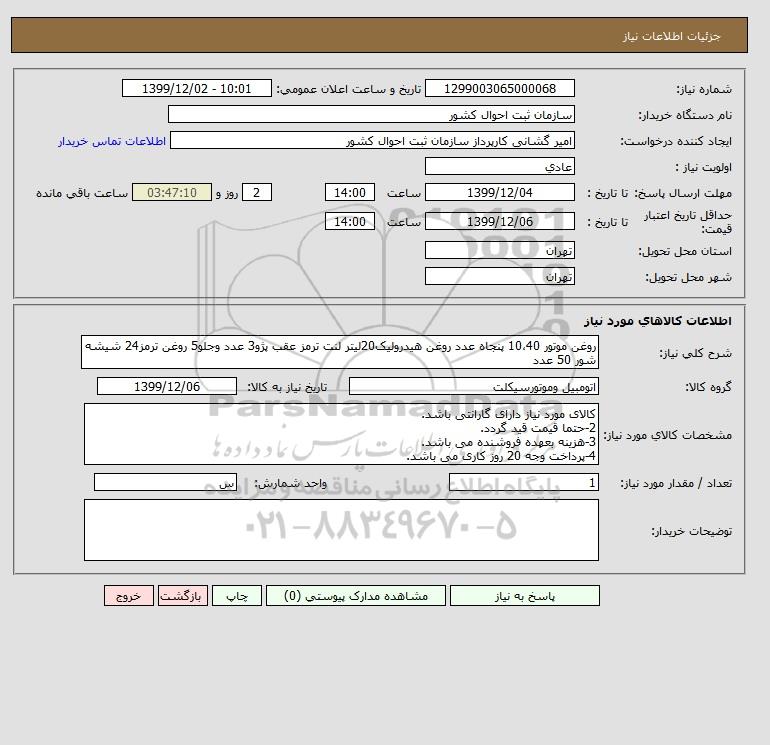Click the توضیحات خریدار label

(691, 531)
